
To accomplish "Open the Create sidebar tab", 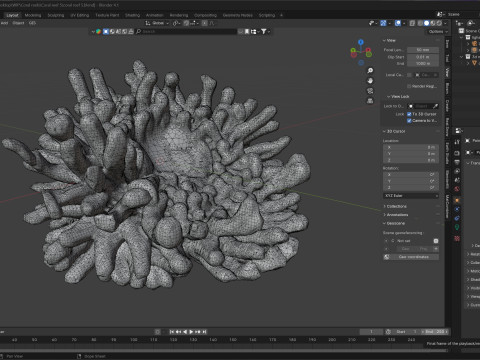I will pos(447,105).
